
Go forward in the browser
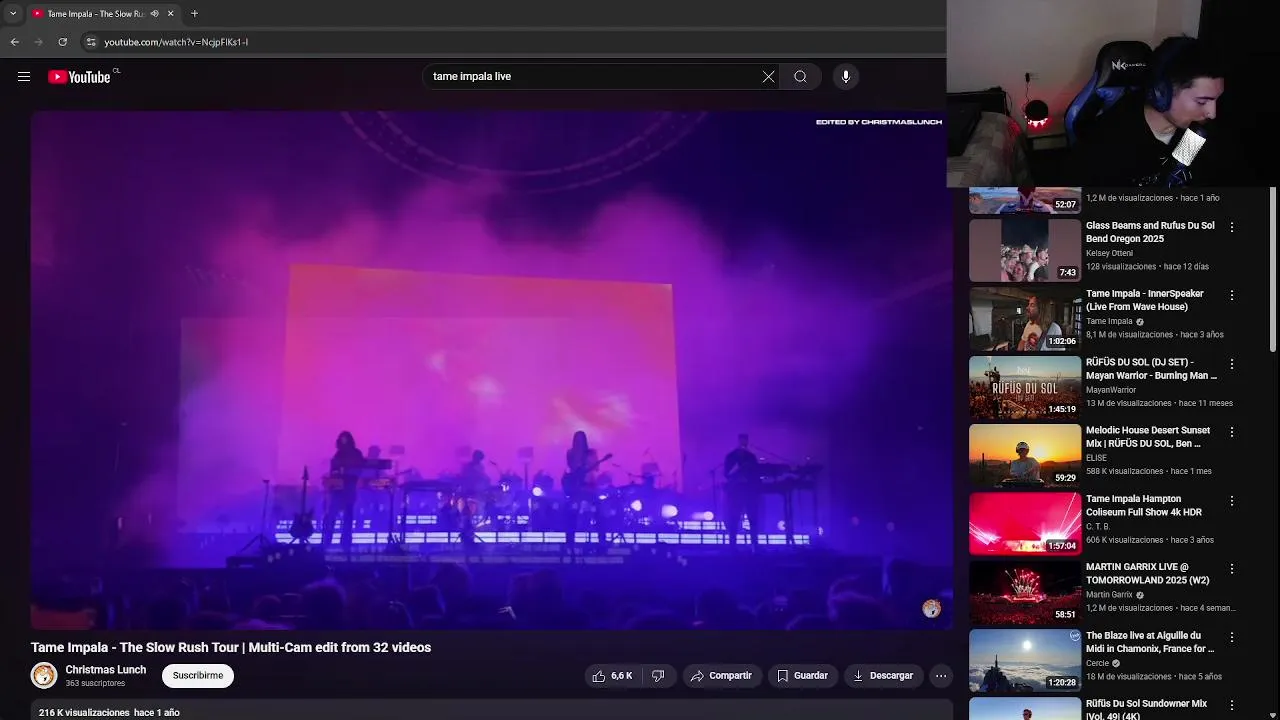38,42
